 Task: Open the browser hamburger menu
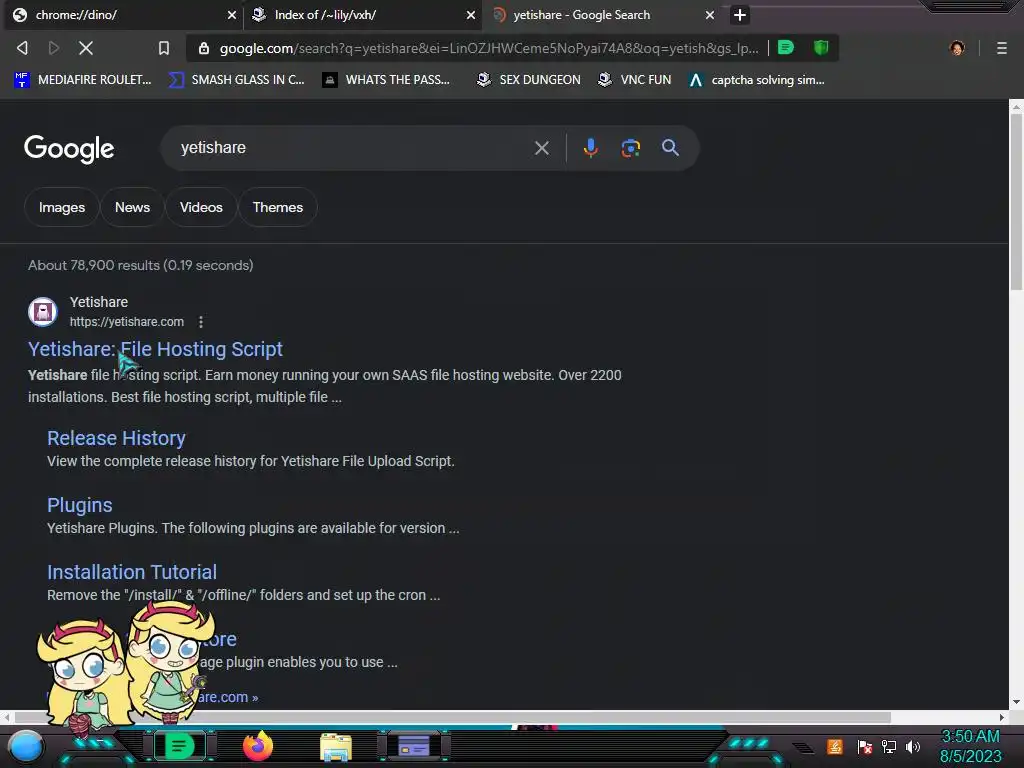coord(1002,48)
